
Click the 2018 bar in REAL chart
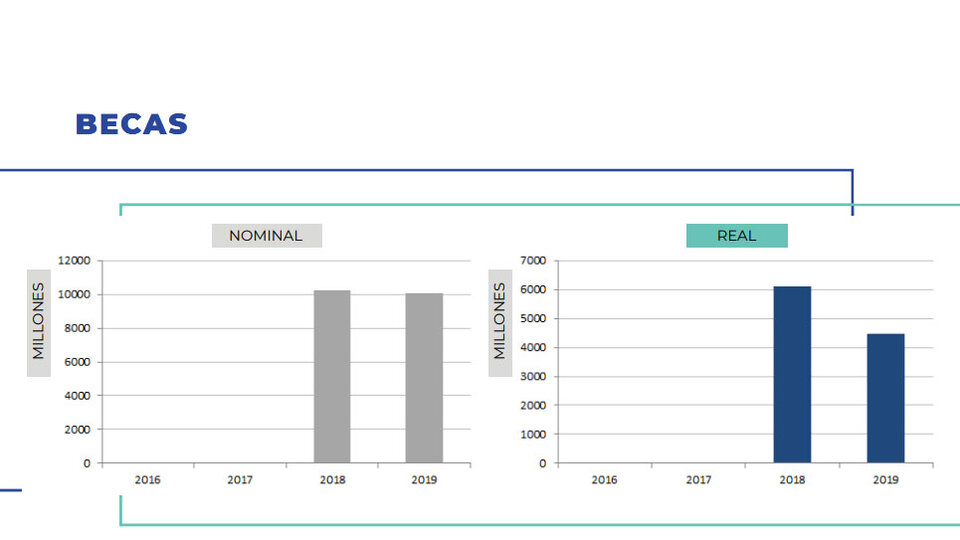pos(792,375)
